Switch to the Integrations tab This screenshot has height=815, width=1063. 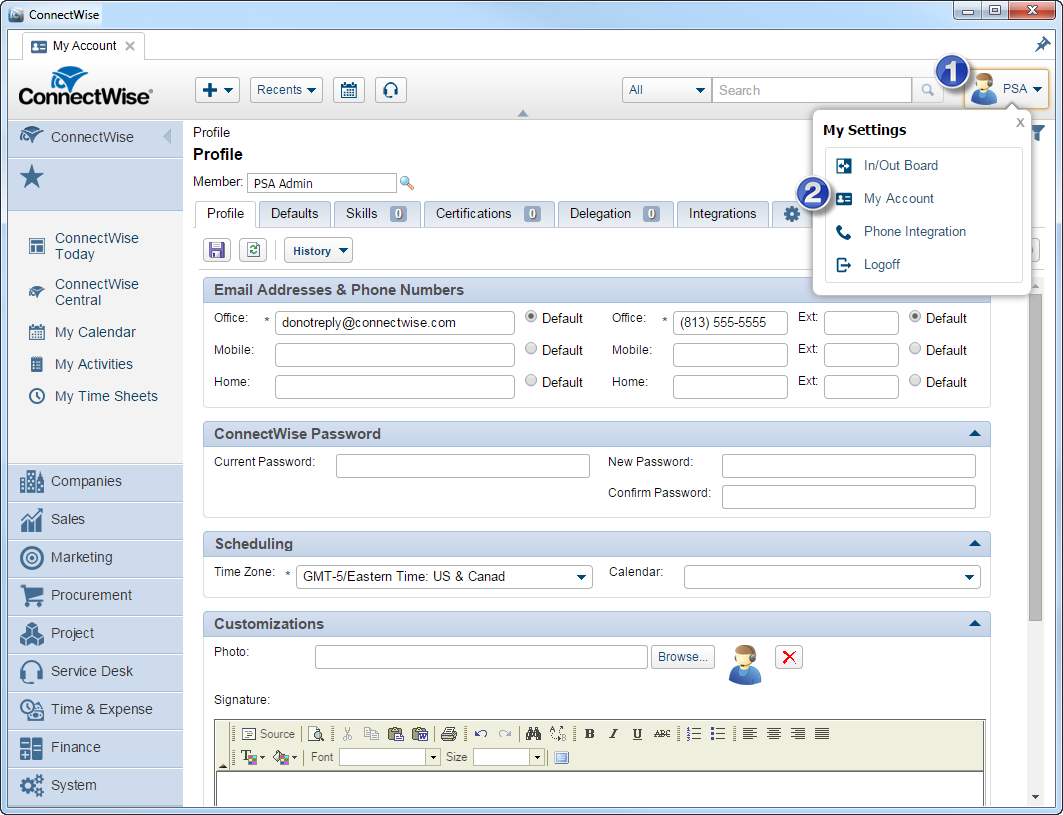click(722, 214)
